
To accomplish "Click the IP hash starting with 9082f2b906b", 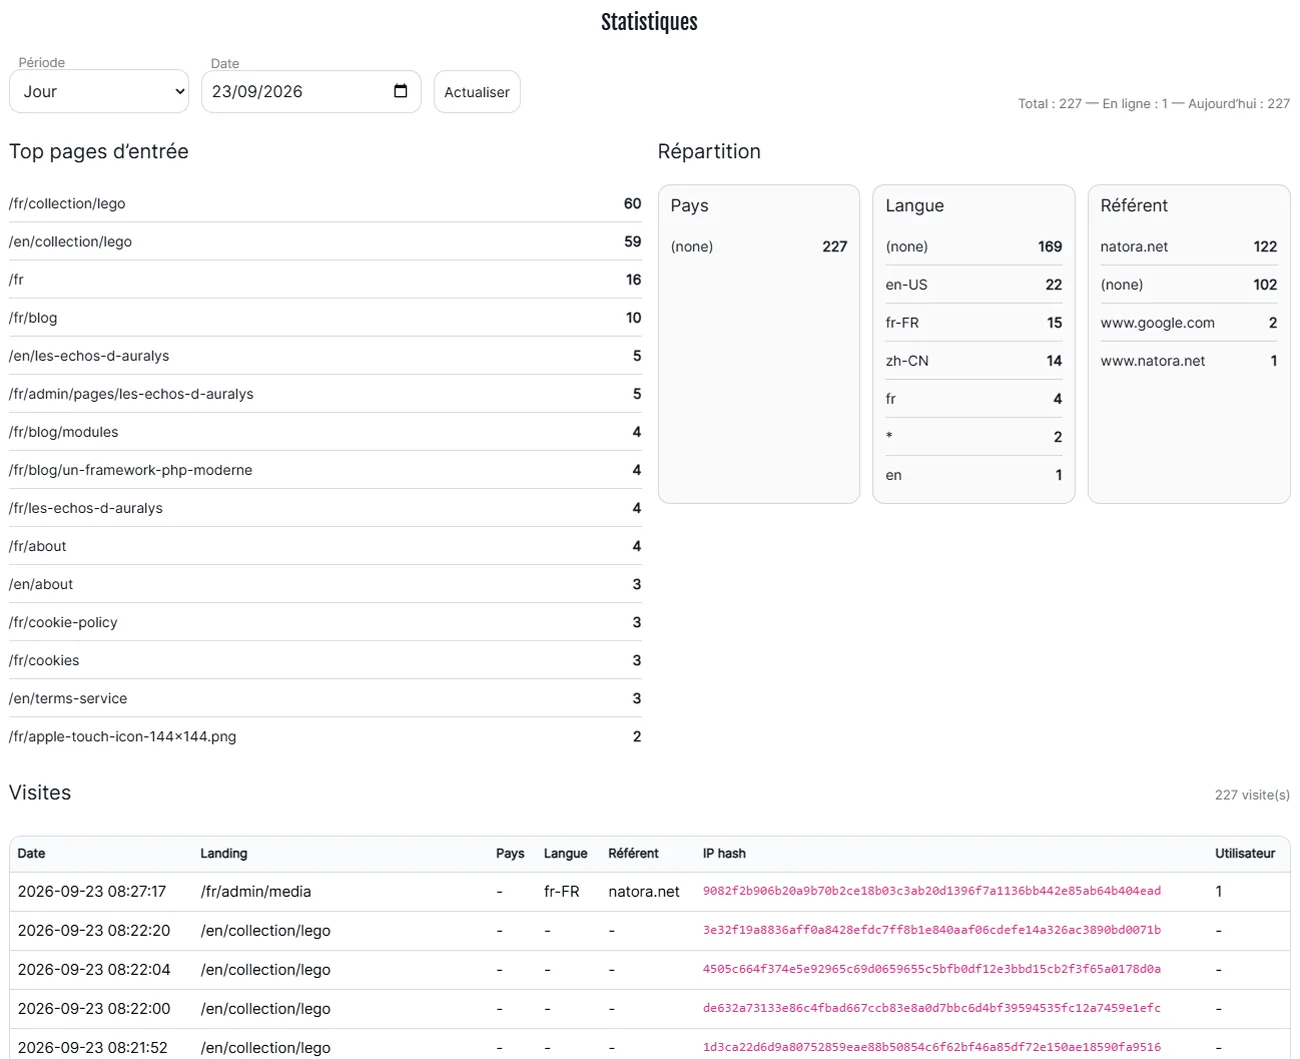I will click(x=932, y=890).
